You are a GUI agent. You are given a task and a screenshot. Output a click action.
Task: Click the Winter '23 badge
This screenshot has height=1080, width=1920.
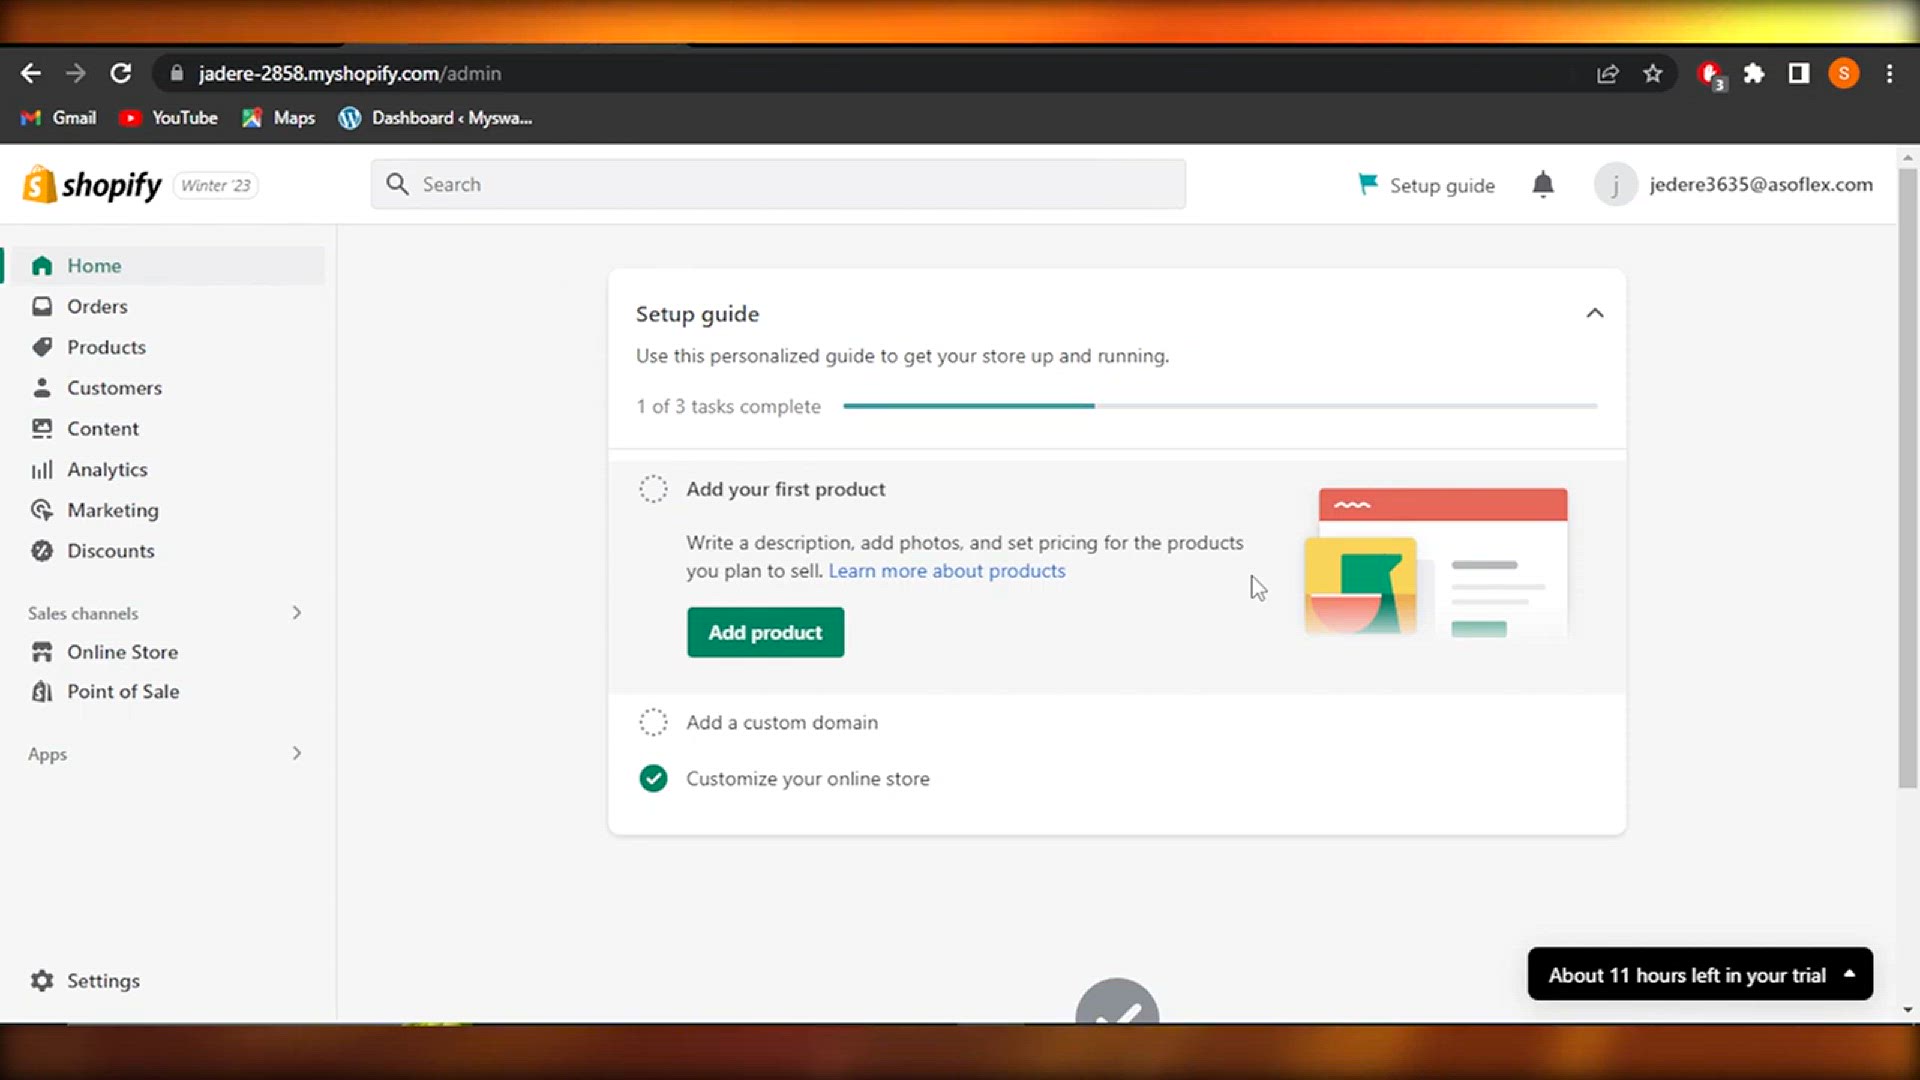[x=216, y=185]
